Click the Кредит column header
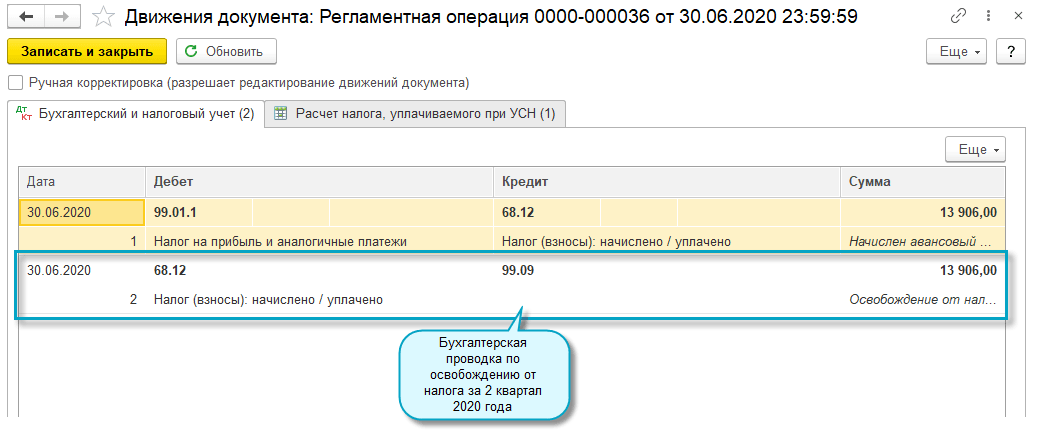 (666, 182)
